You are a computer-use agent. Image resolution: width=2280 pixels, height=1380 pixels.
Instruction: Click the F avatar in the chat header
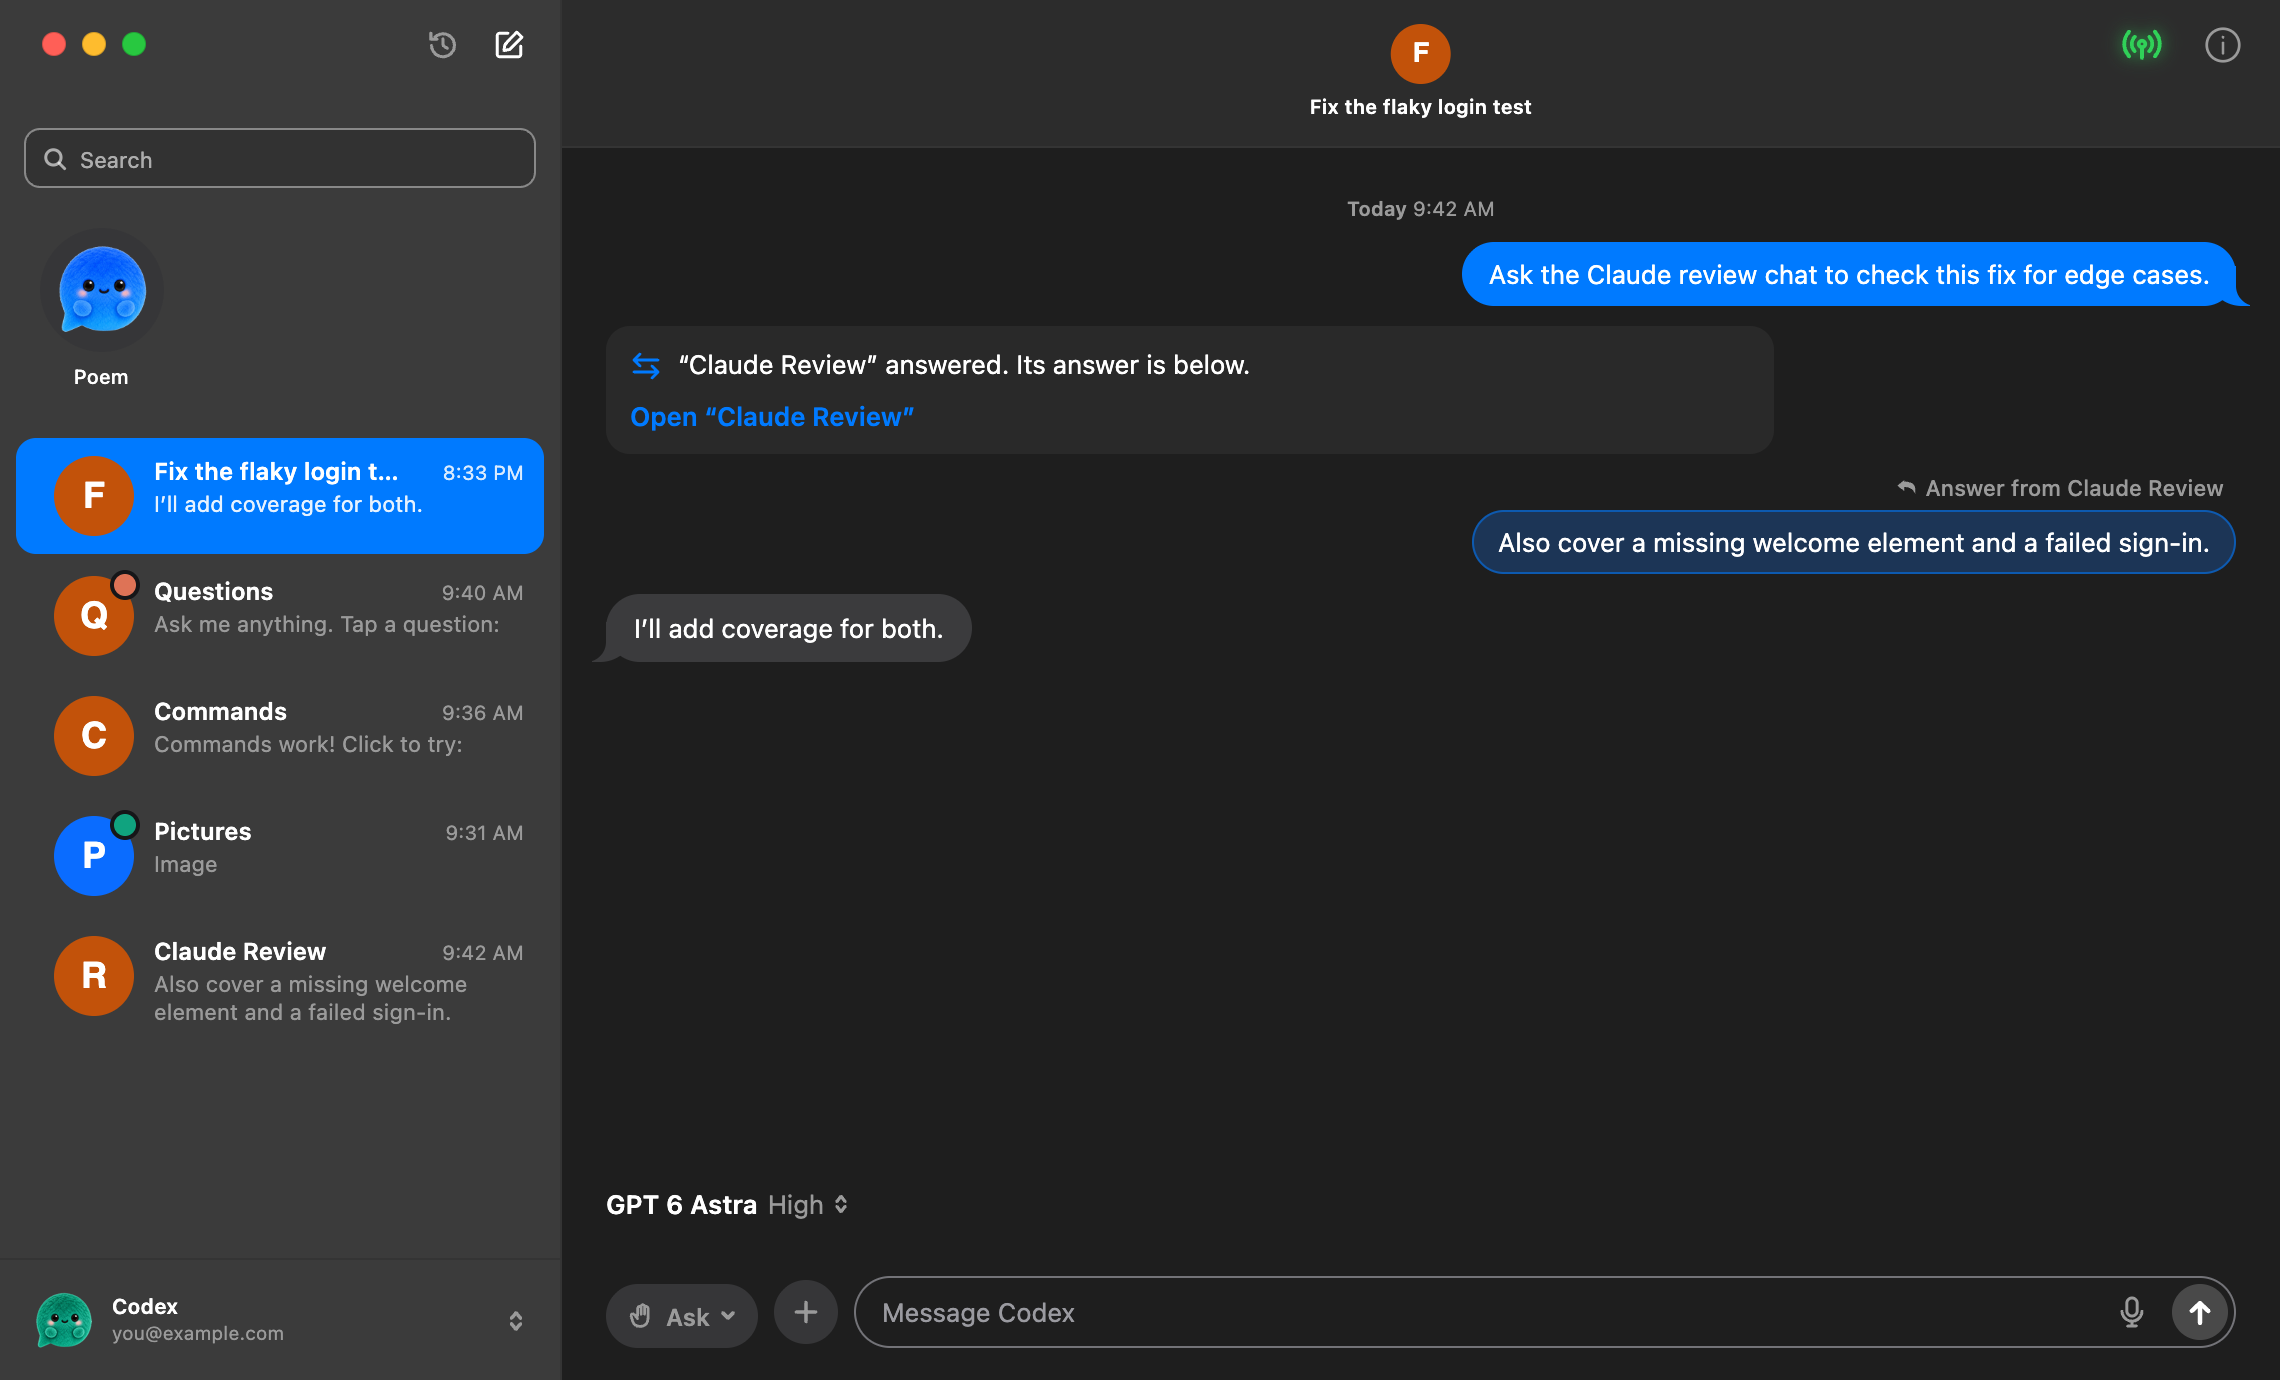coord(1420,53)
